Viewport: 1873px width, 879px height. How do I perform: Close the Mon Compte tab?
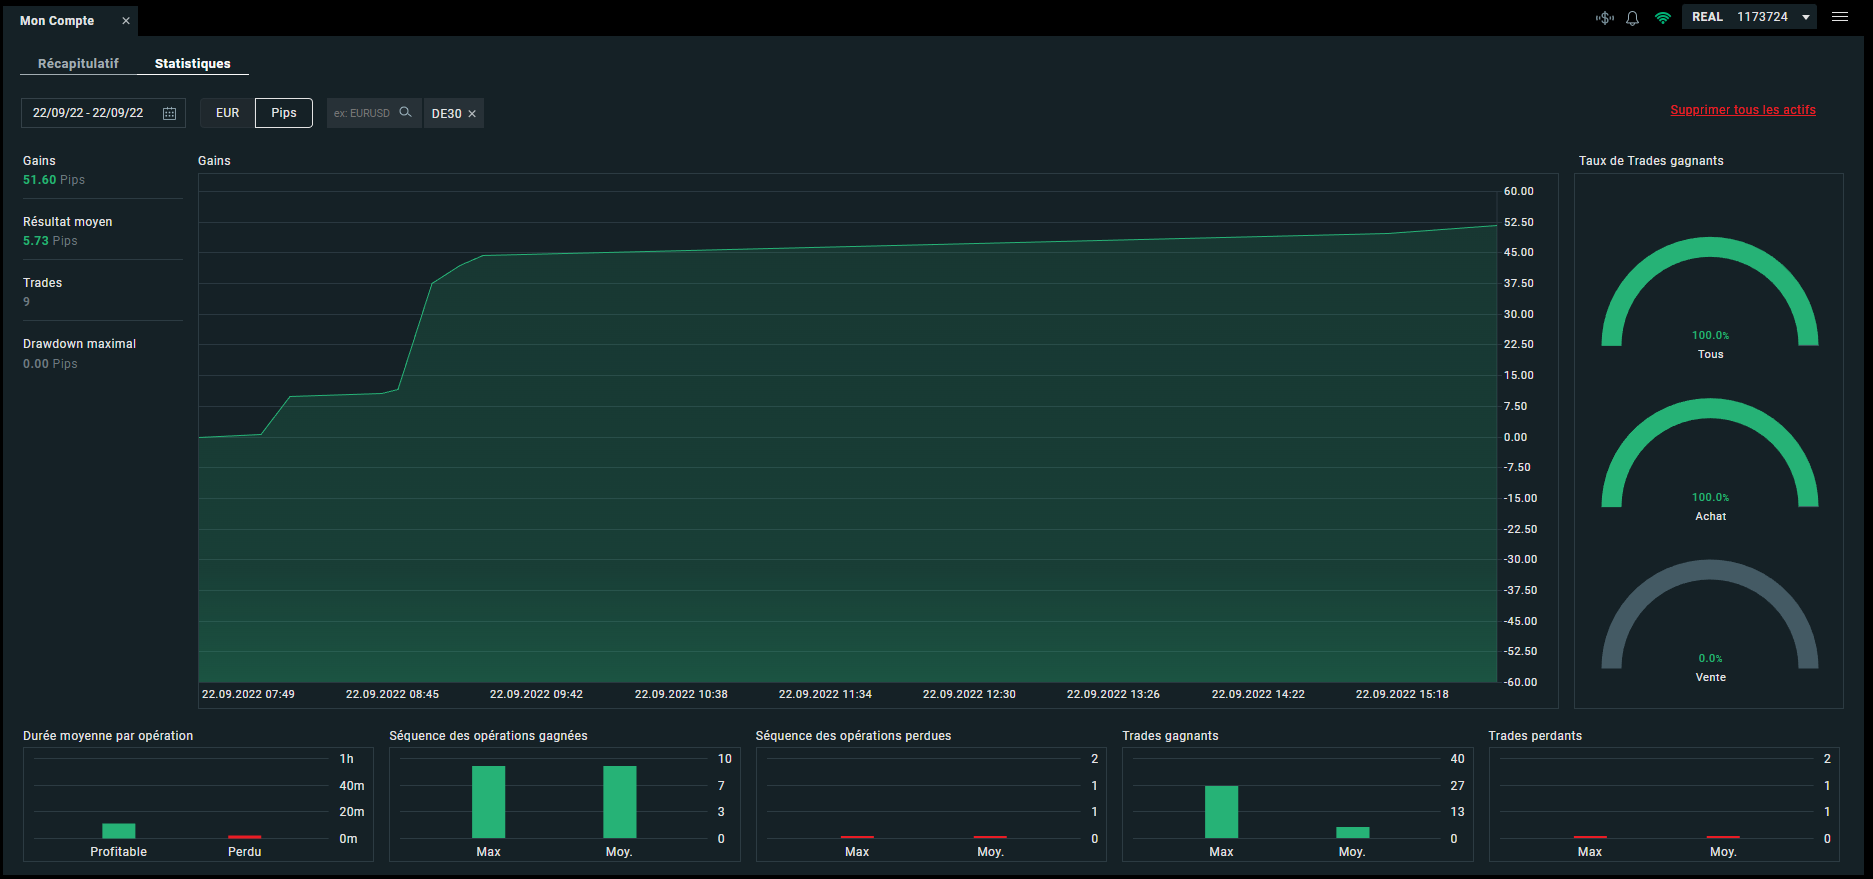126,21
